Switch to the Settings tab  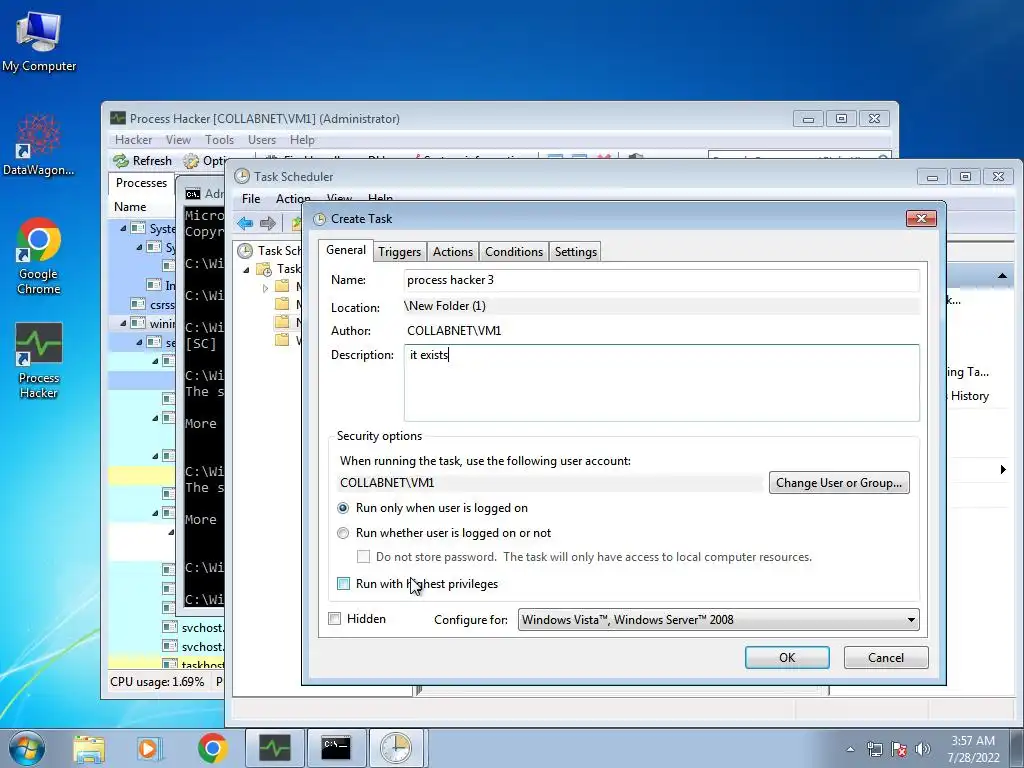[575, 252]
